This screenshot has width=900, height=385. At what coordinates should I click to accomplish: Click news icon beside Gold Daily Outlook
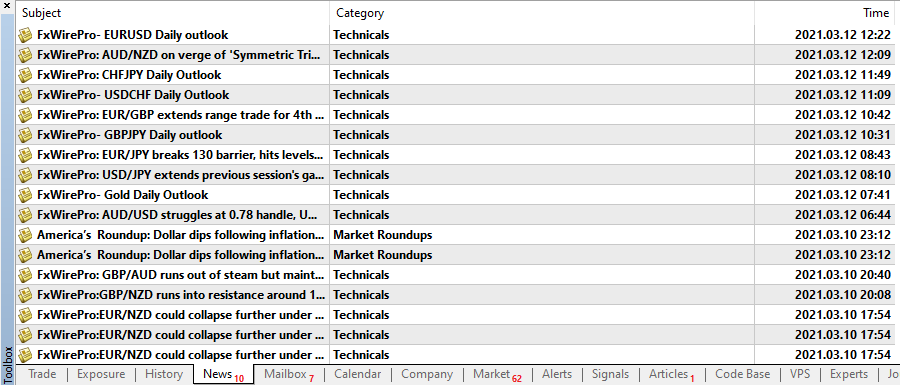pos(25,195)
